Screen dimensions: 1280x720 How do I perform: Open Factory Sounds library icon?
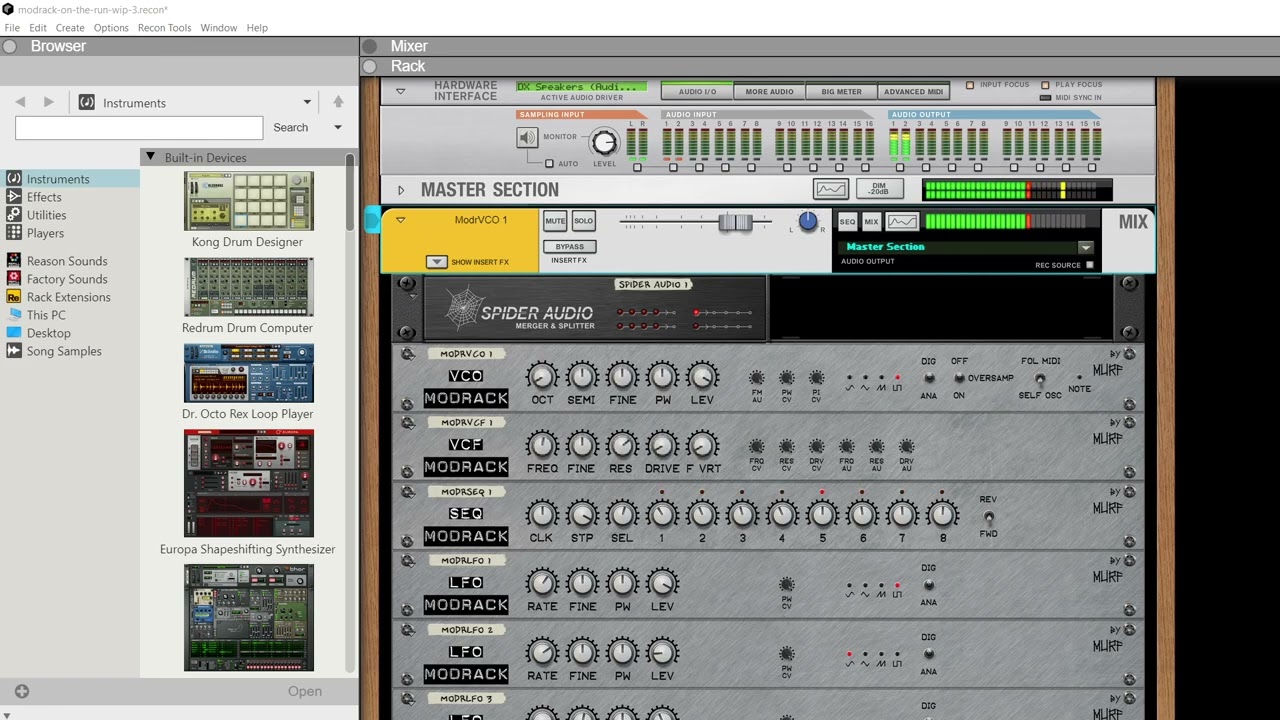point(14,279)
